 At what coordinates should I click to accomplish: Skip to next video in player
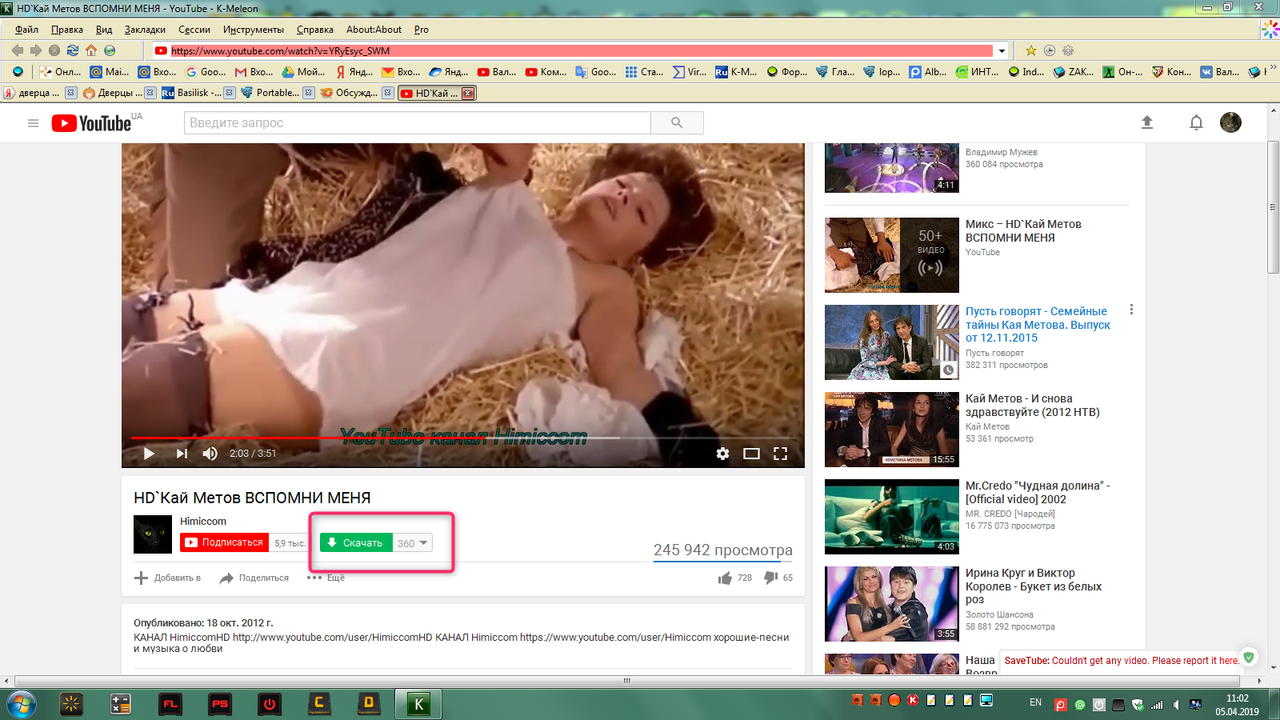182,453
